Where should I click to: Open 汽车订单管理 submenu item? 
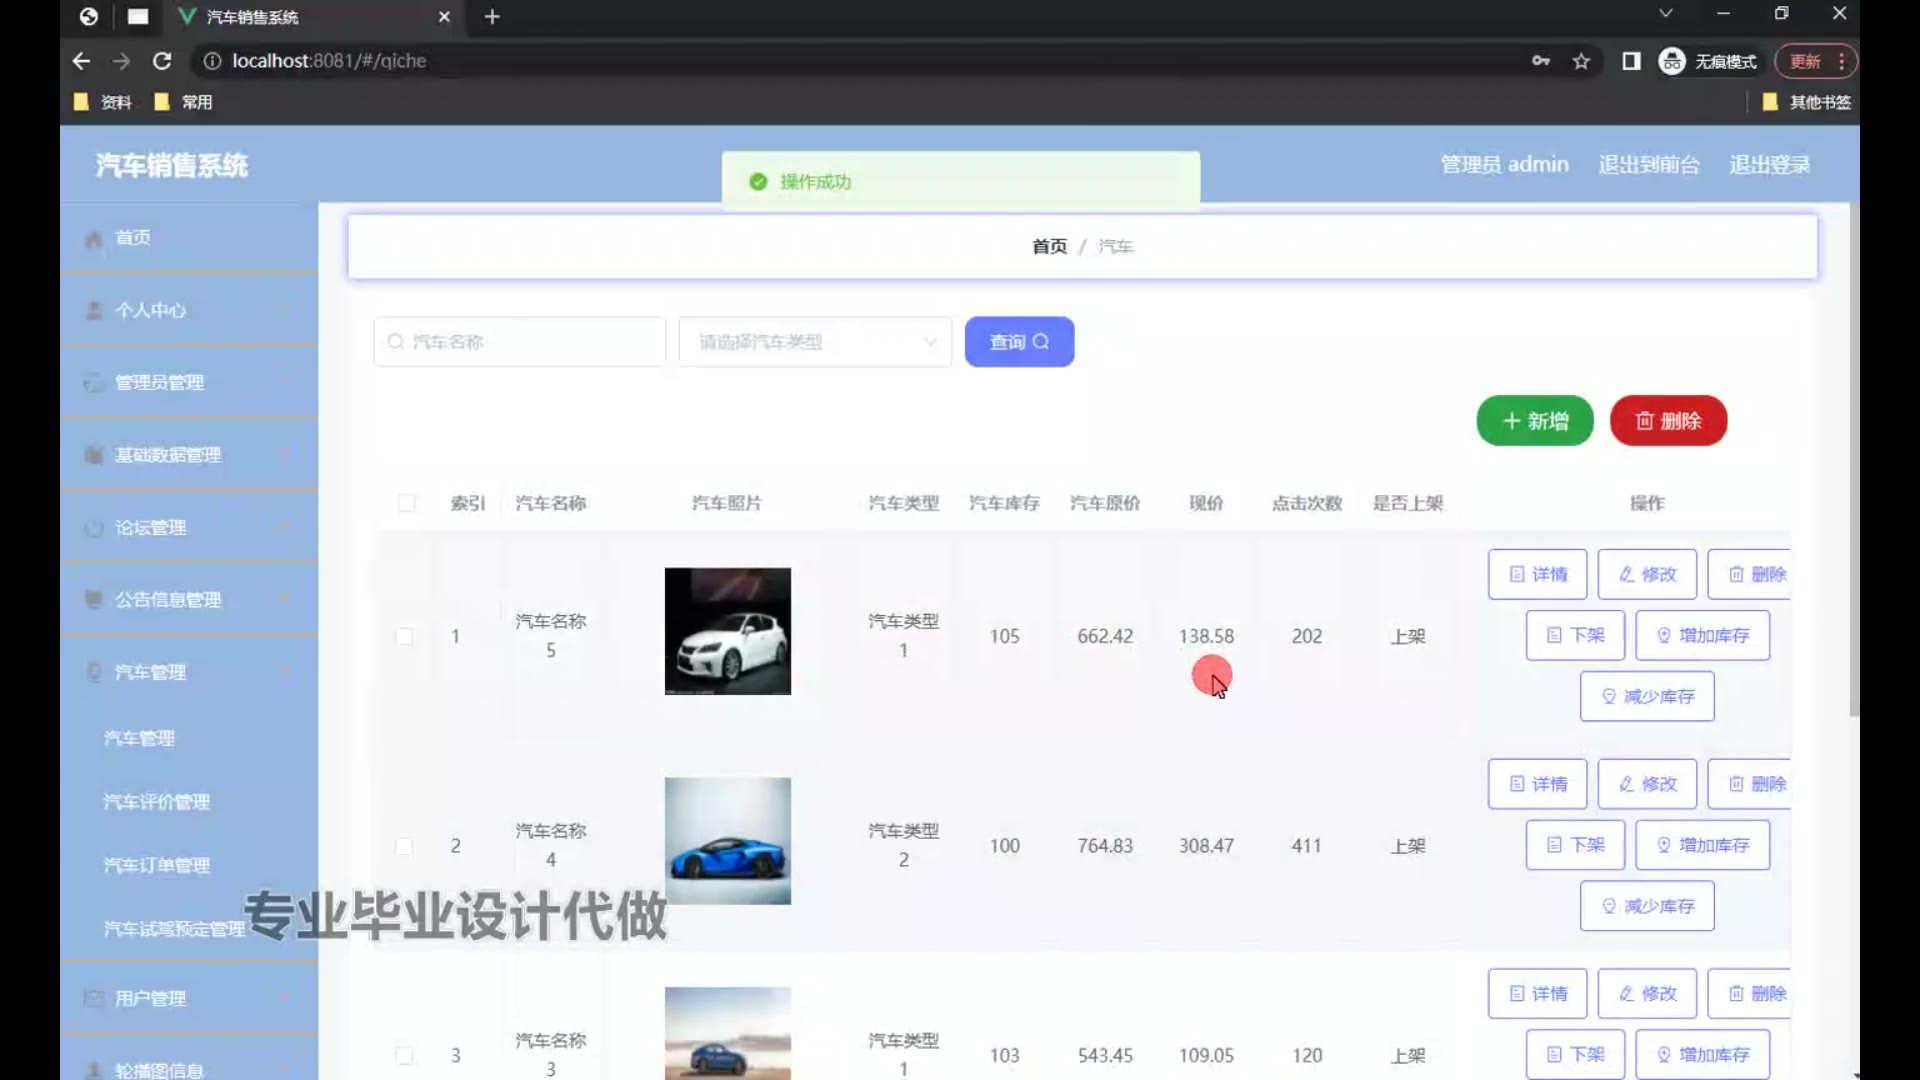point(157,865)
